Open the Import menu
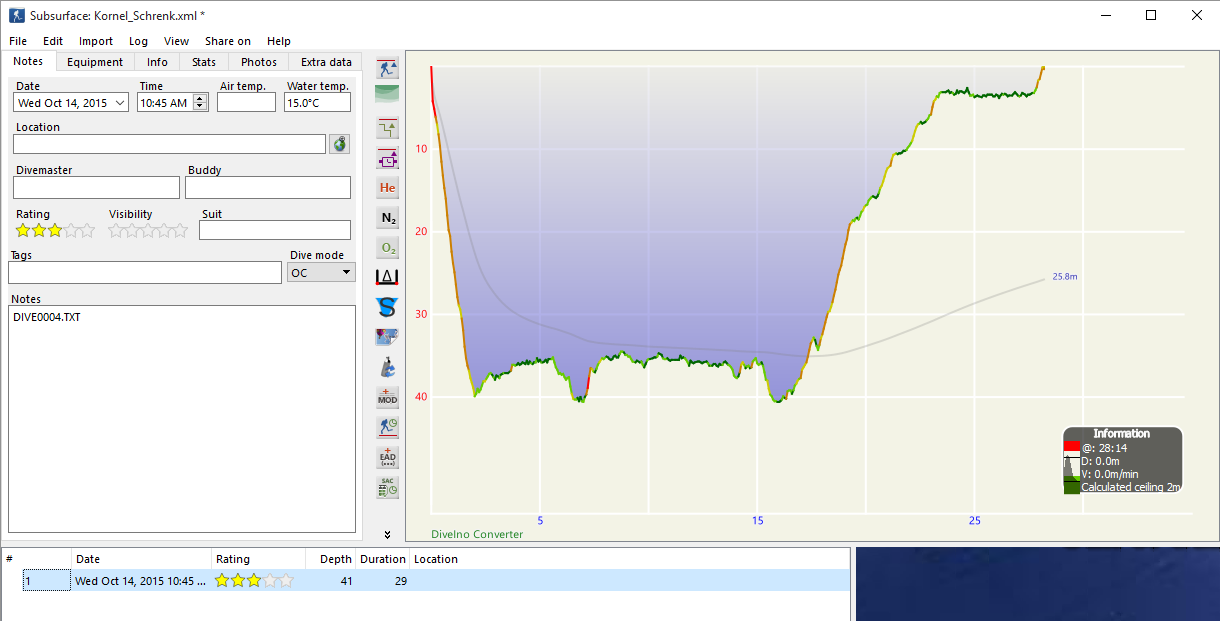The width and height of the screenshot is (1220, 621). point(96,41)
